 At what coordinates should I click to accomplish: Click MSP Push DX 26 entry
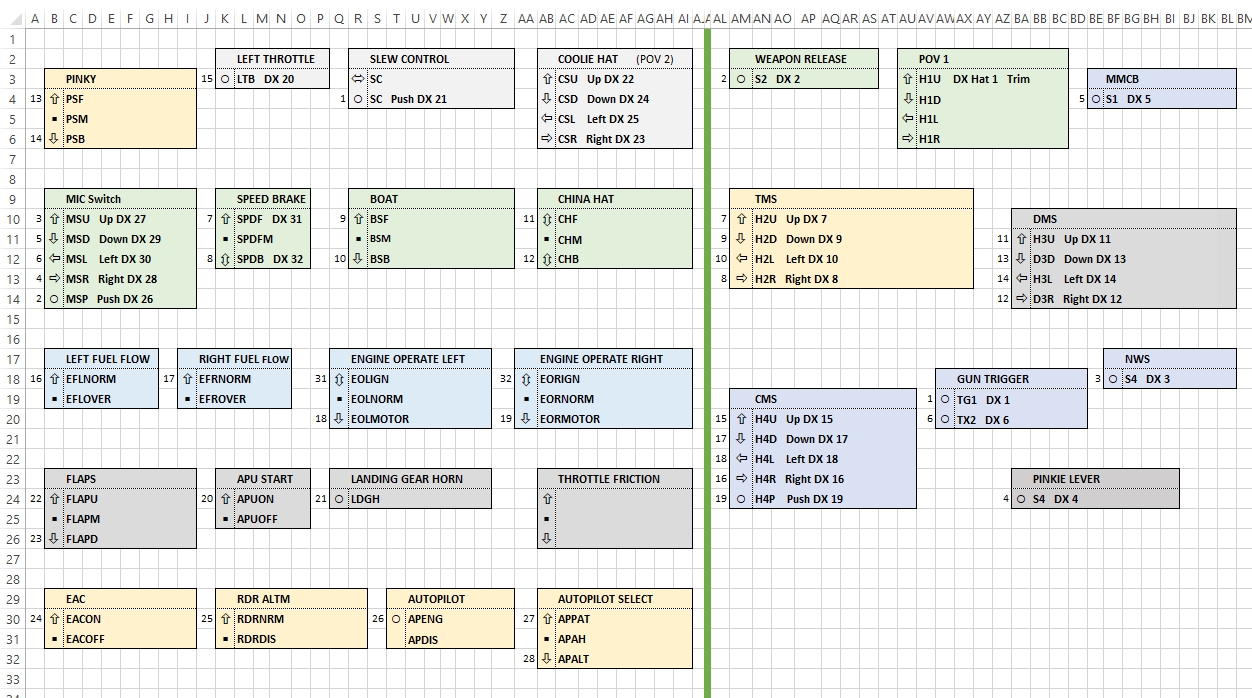(129, 299)
